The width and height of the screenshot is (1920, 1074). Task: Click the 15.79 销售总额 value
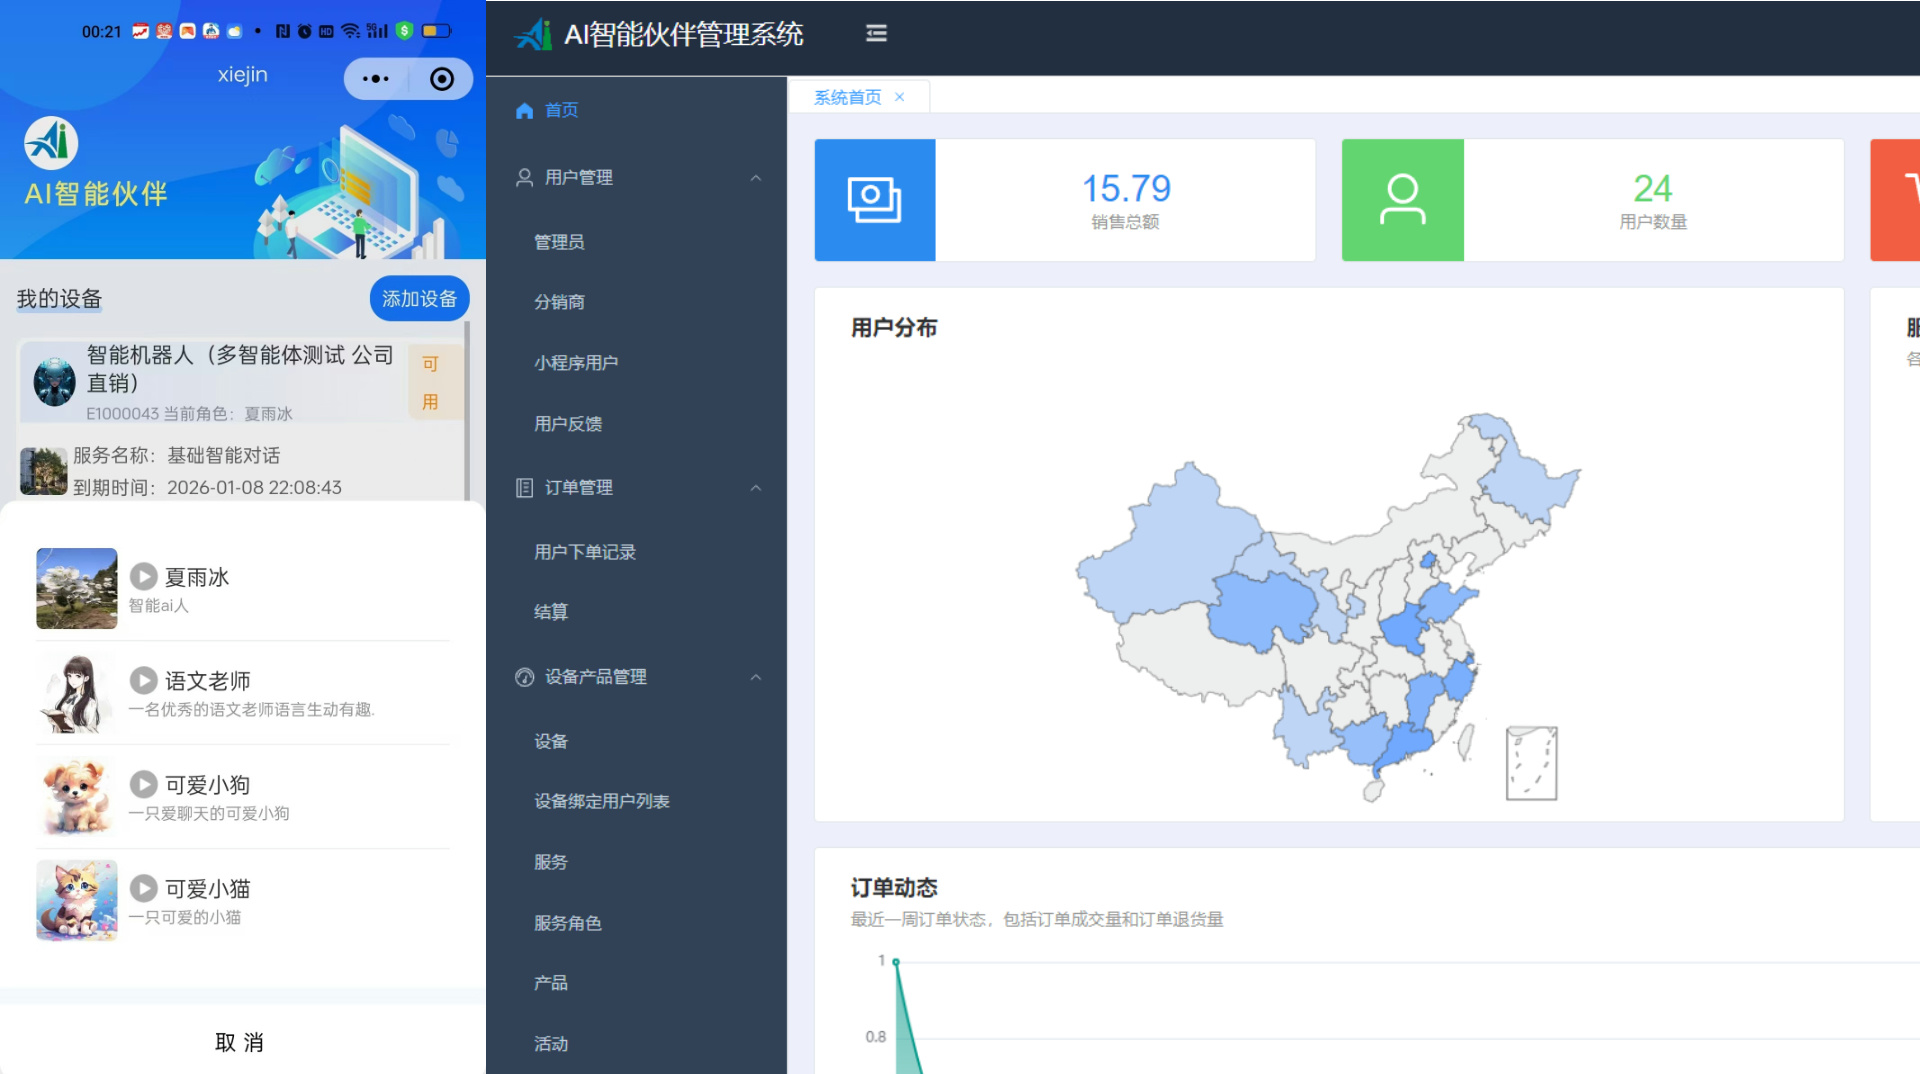1126,188
